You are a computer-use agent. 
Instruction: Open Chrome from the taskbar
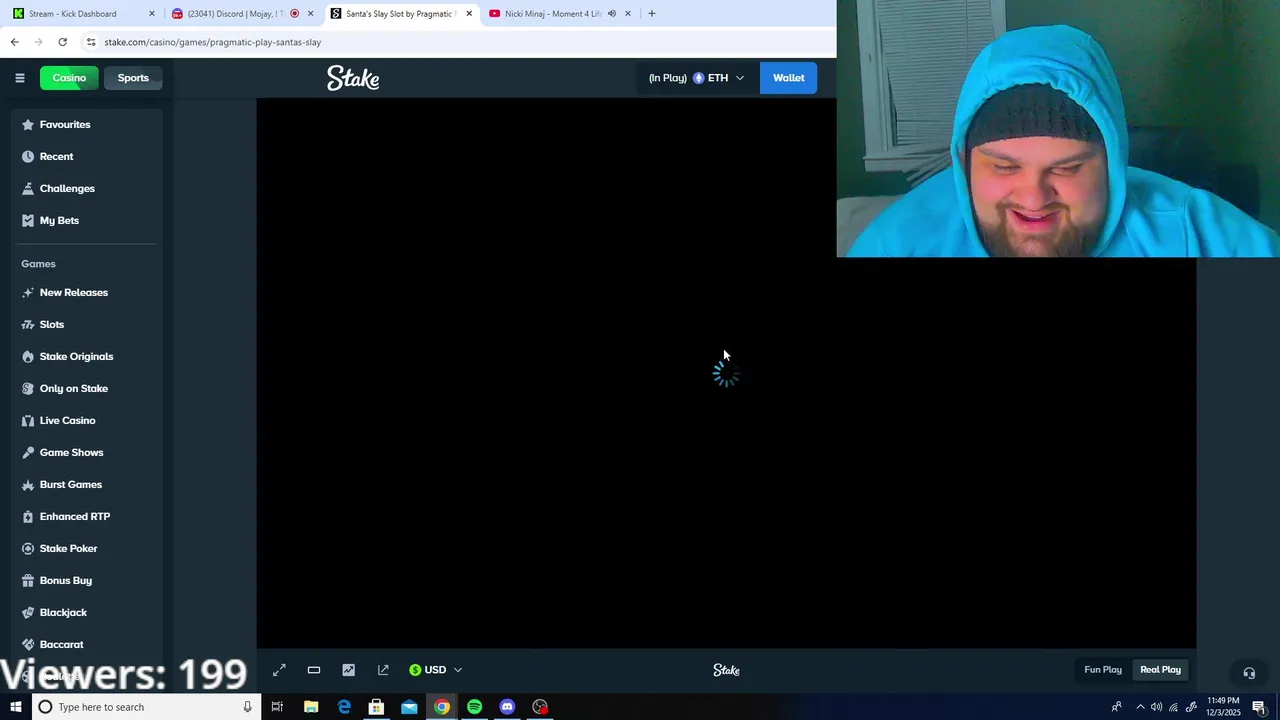tap(441, 707)
